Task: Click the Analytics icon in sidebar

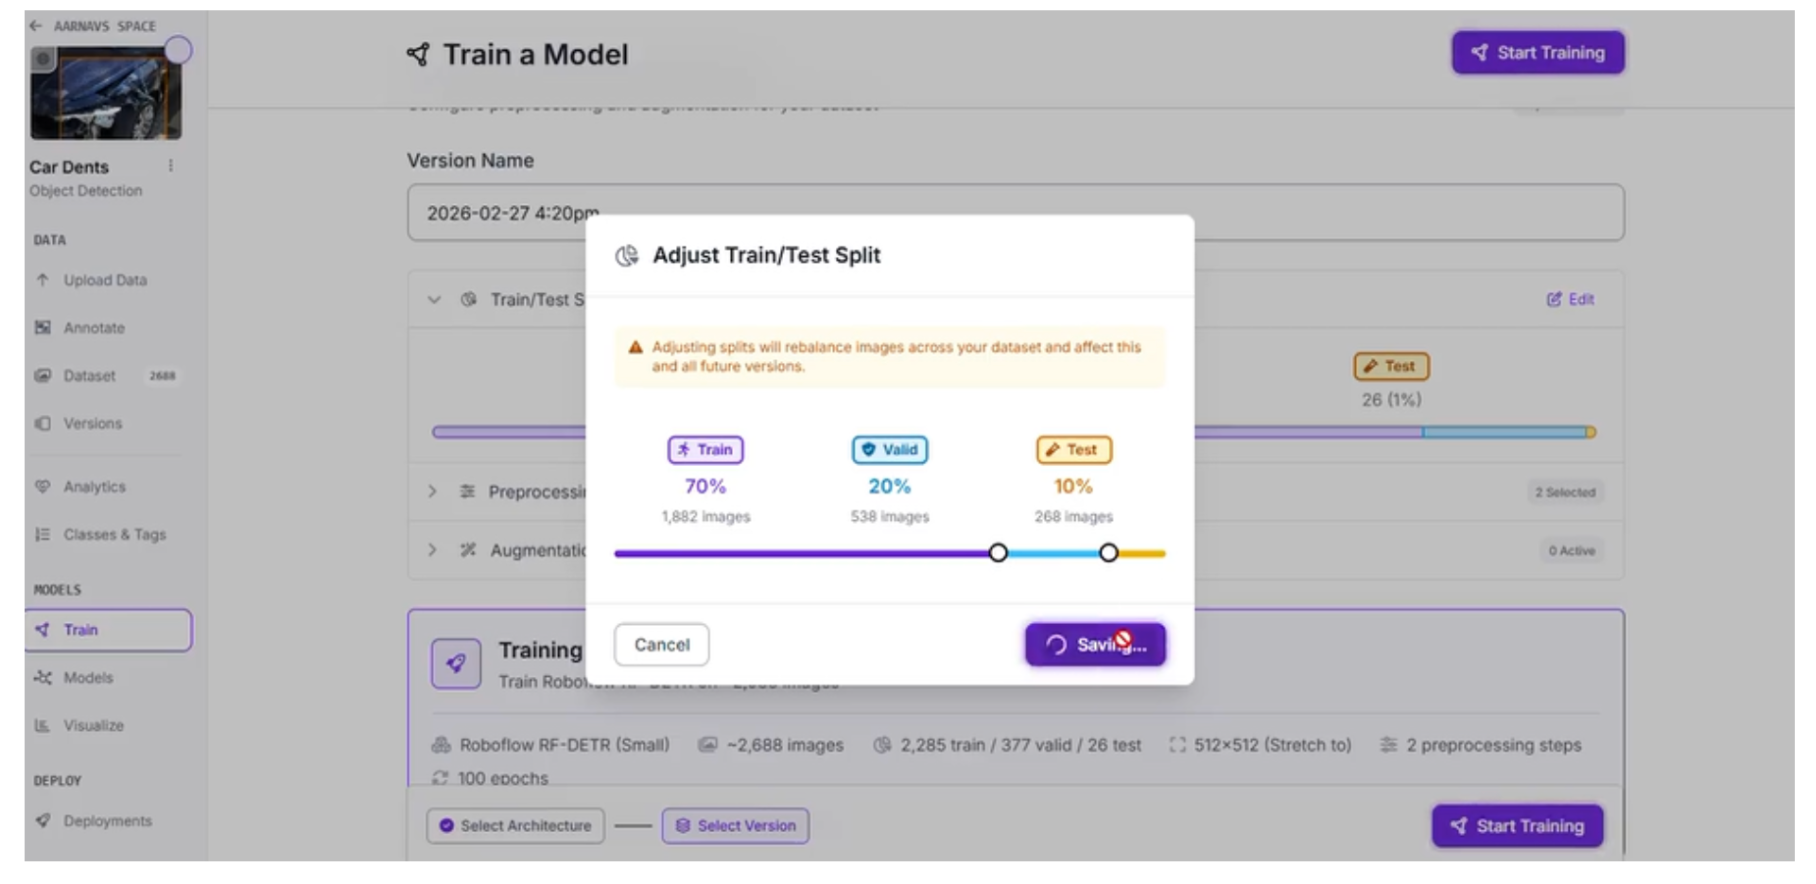Action: click(43, 487)
